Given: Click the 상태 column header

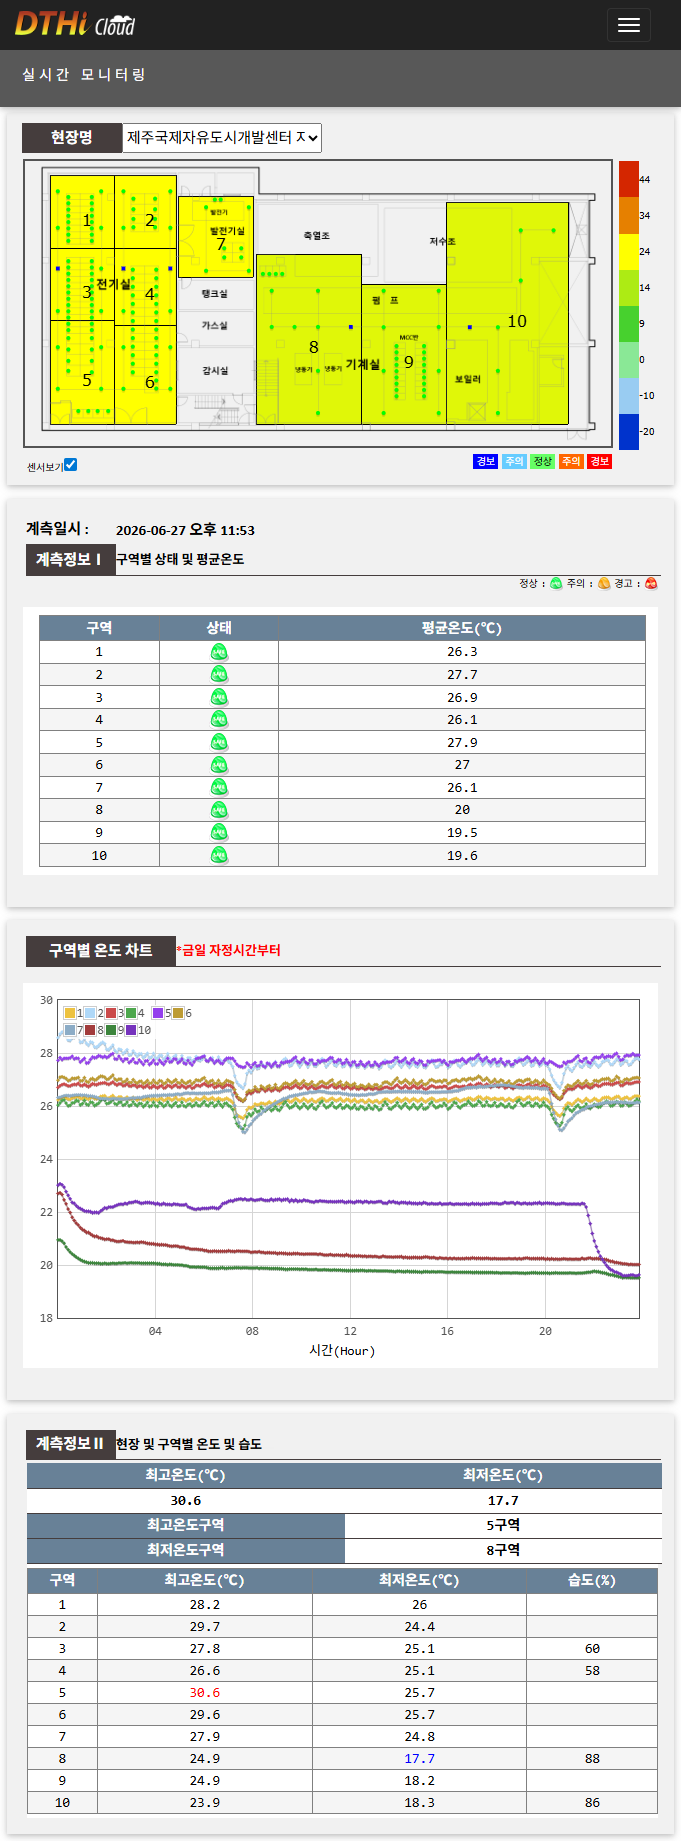Looking at the screenshot, I should [x=219, y=628].
